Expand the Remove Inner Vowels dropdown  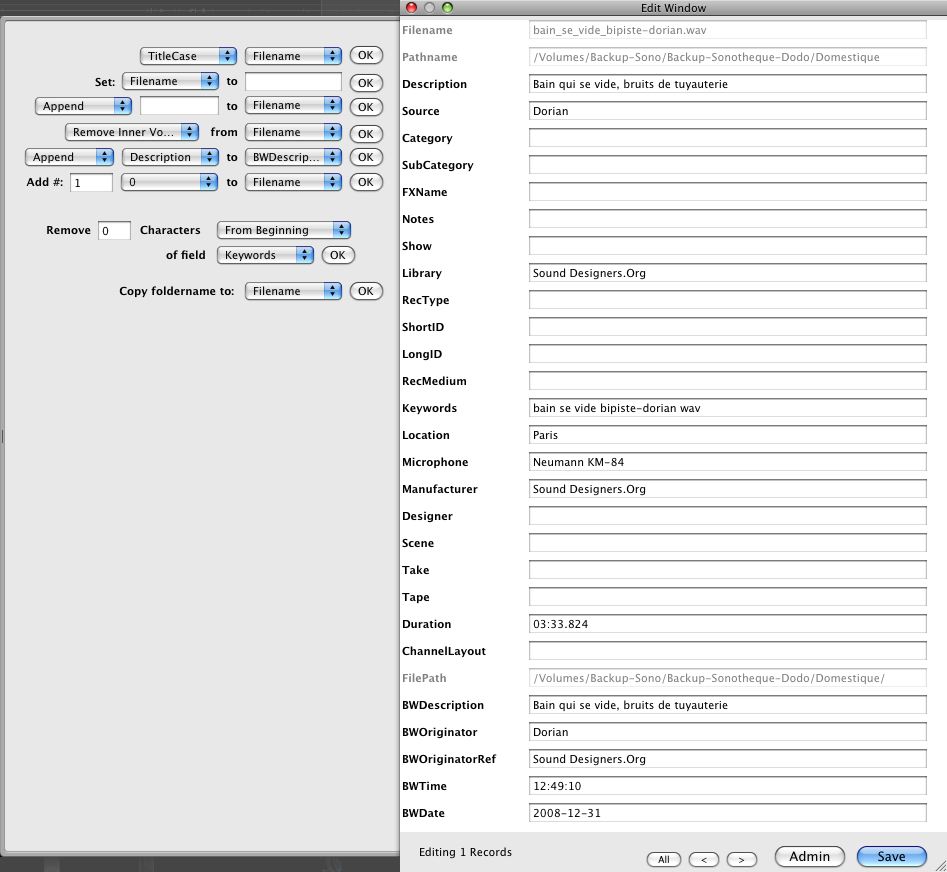tap(131, 132)
